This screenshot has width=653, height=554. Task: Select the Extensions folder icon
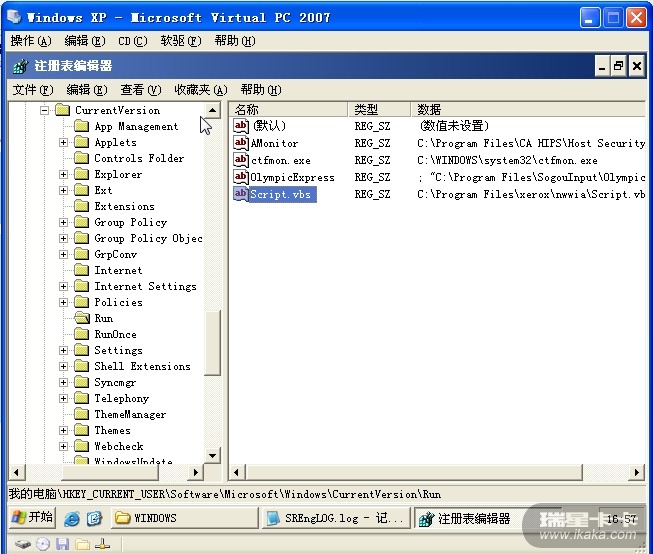pyautogui.click(x=82, y=206)
